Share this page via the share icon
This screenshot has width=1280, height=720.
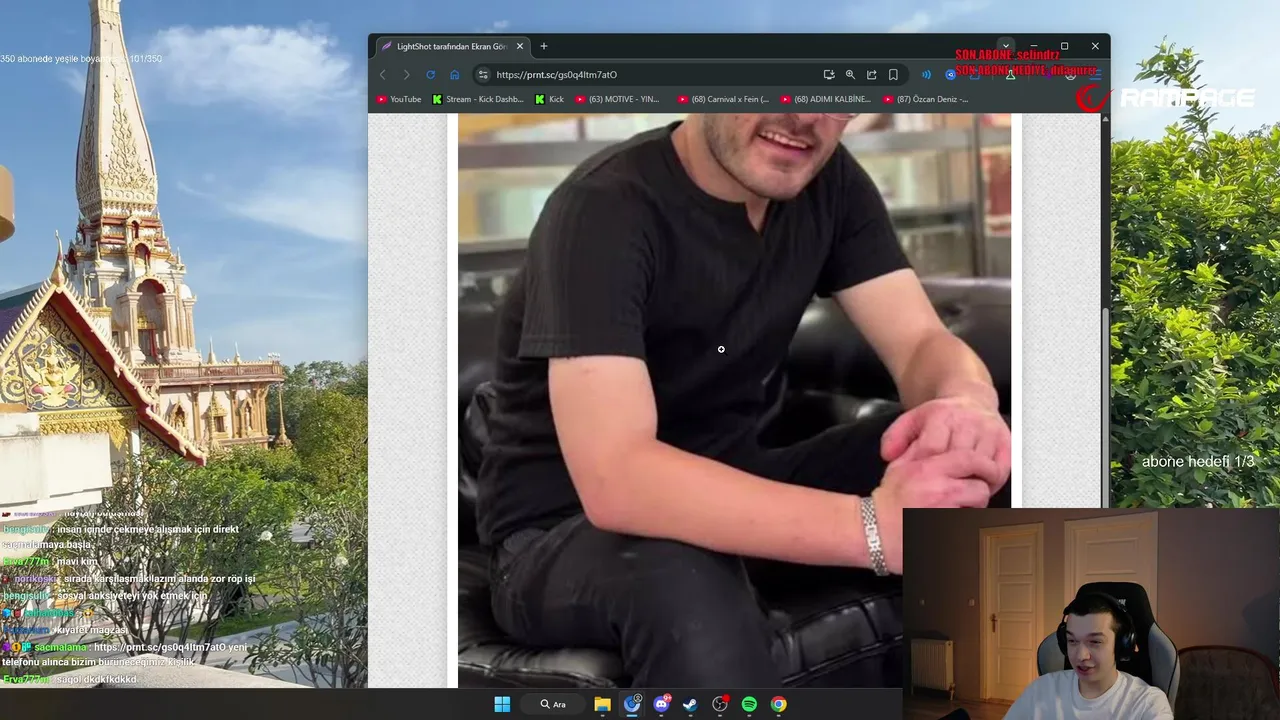point(872,75)
